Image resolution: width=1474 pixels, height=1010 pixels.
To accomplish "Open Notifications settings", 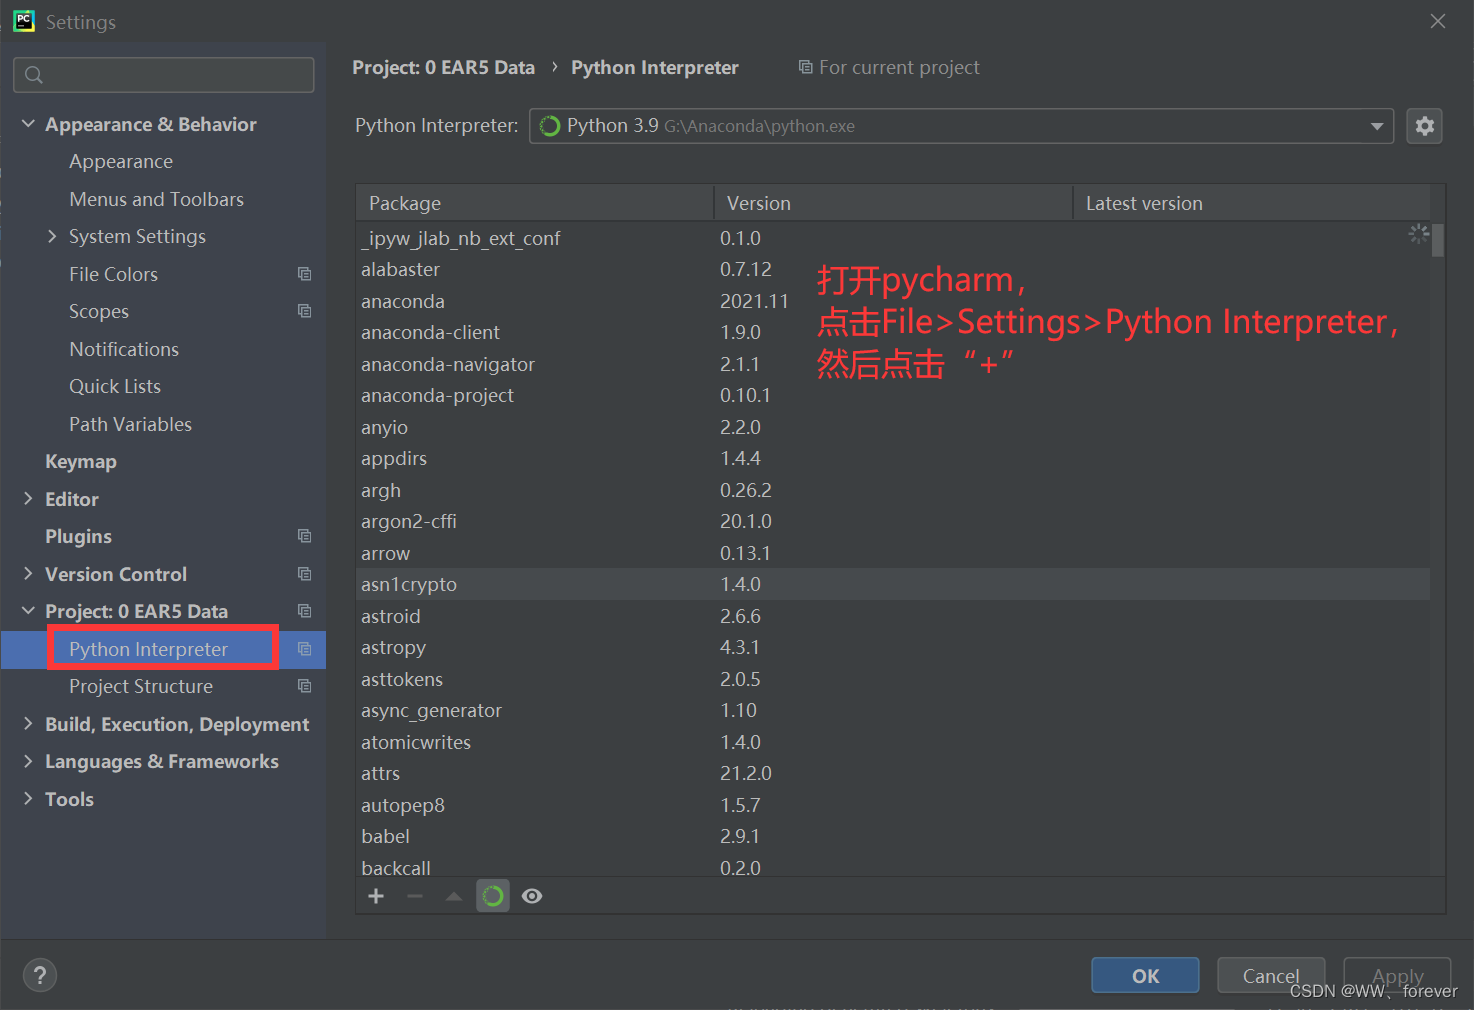I will coord(124,349).
